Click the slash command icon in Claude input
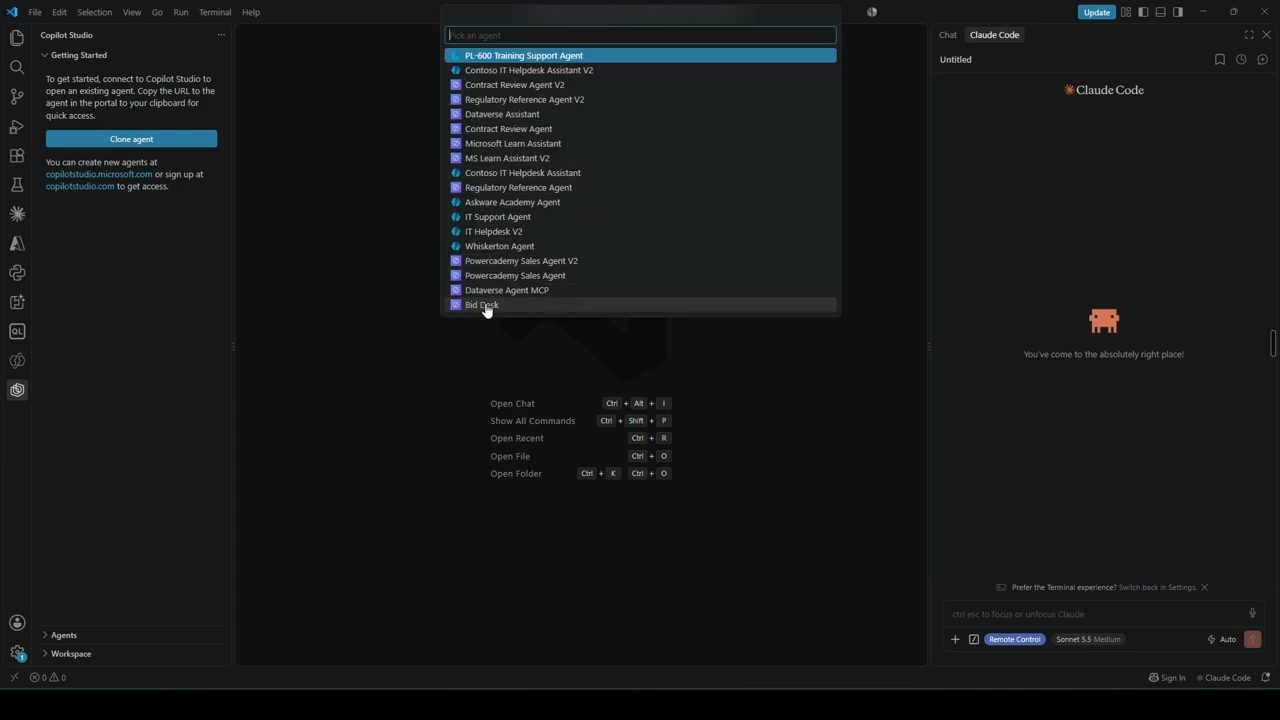The height and width of the screenshot is (720, 1280). pyautogui.click(x=974, y=639)
